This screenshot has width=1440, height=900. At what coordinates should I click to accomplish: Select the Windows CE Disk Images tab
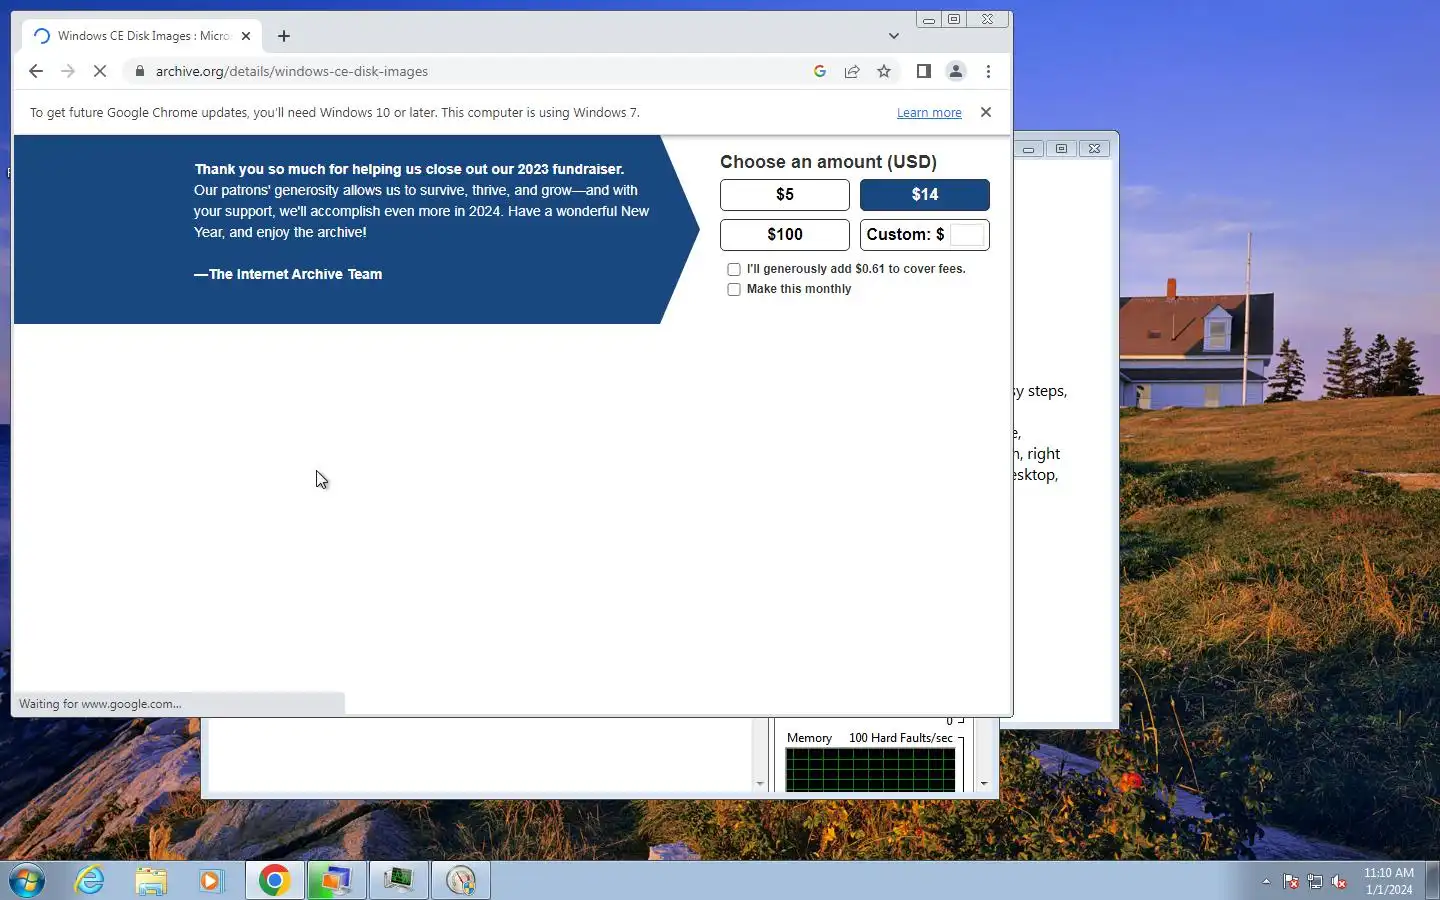(x=142, y=36)
